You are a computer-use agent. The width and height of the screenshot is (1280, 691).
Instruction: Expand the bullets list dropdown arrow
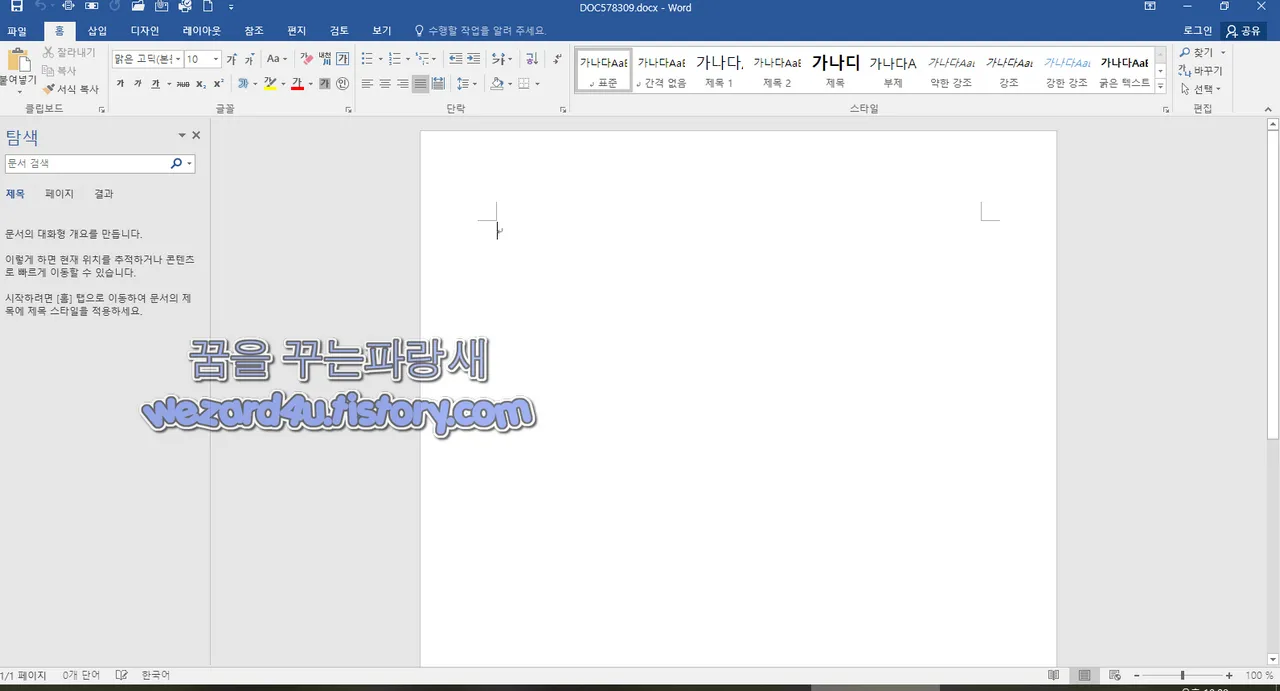(381, 59)
